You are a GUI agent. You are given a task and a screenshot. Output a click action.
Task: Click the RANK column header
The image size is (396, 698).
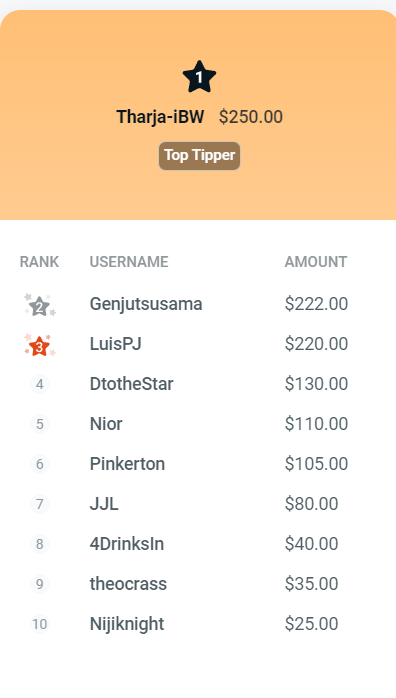point(39,262)
